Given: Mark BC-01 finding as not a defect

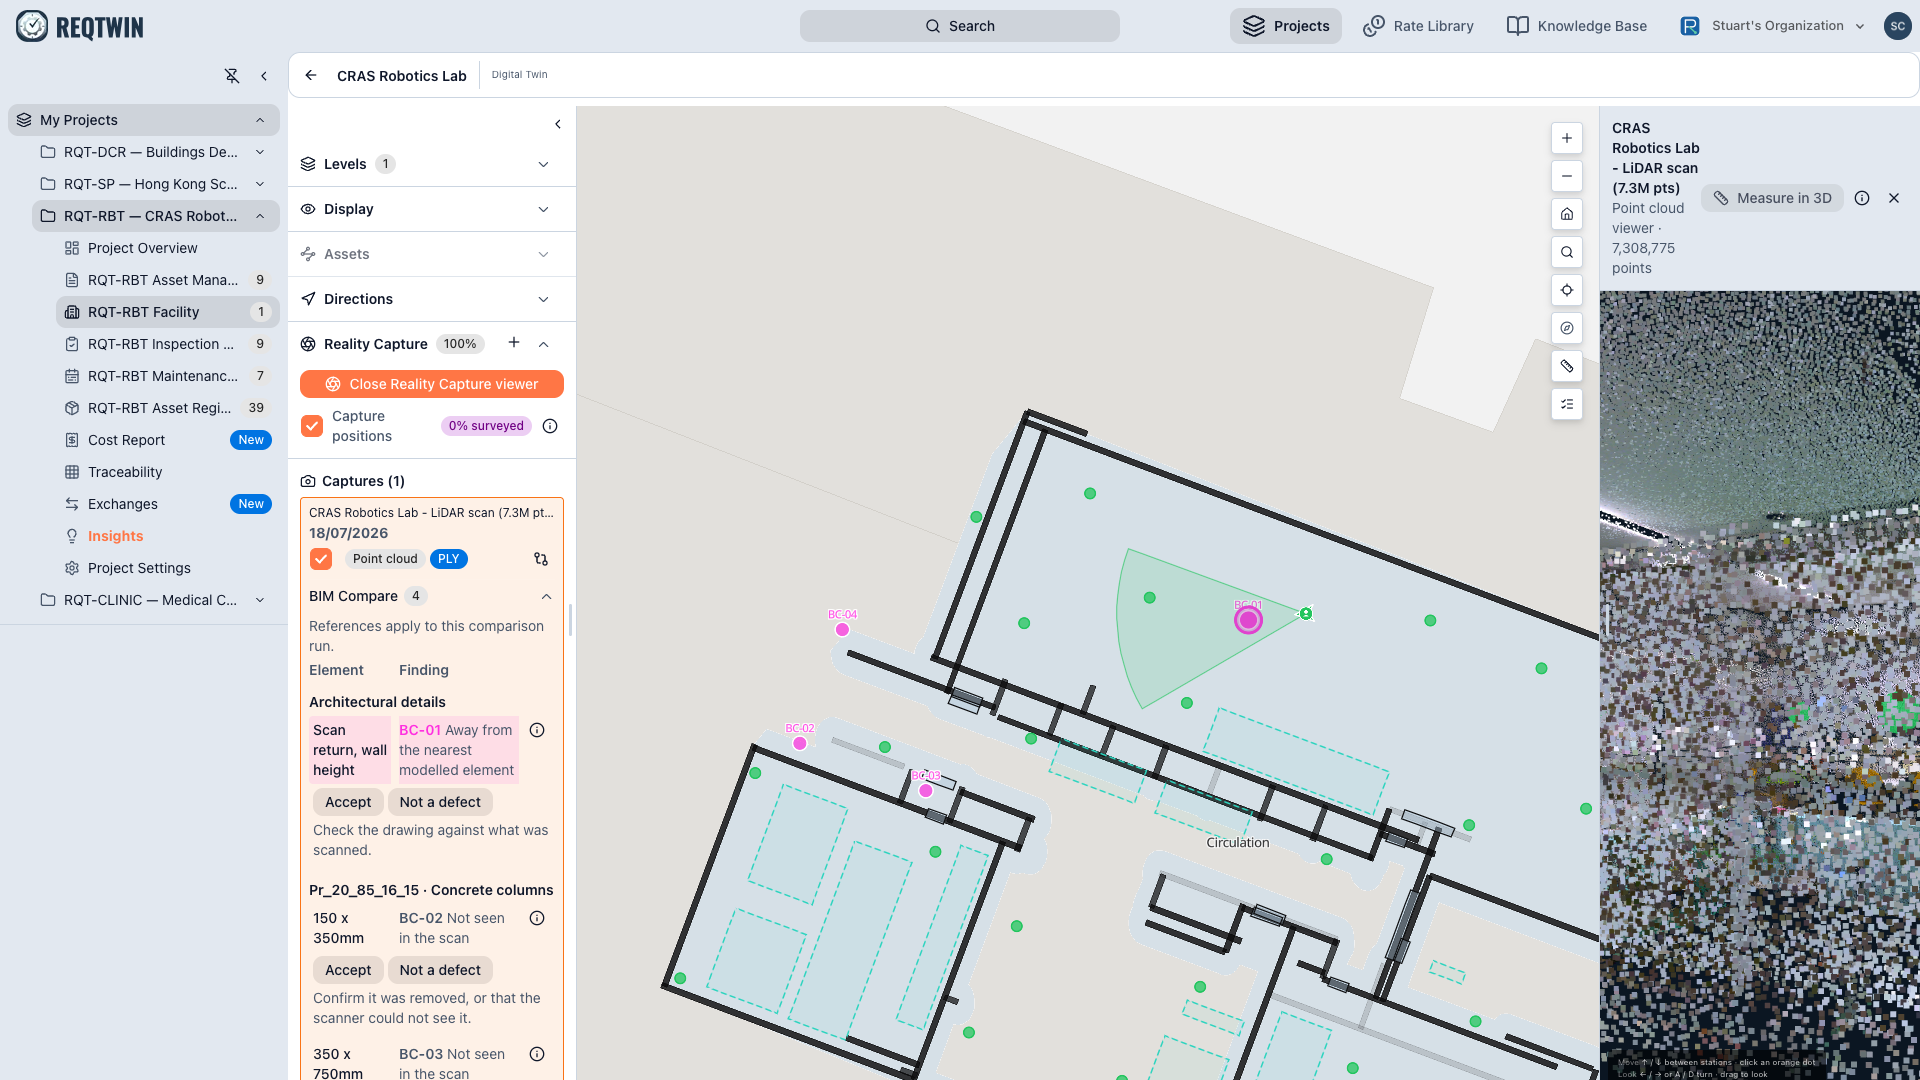Looking at the screenshot, I should coord(440,802).
